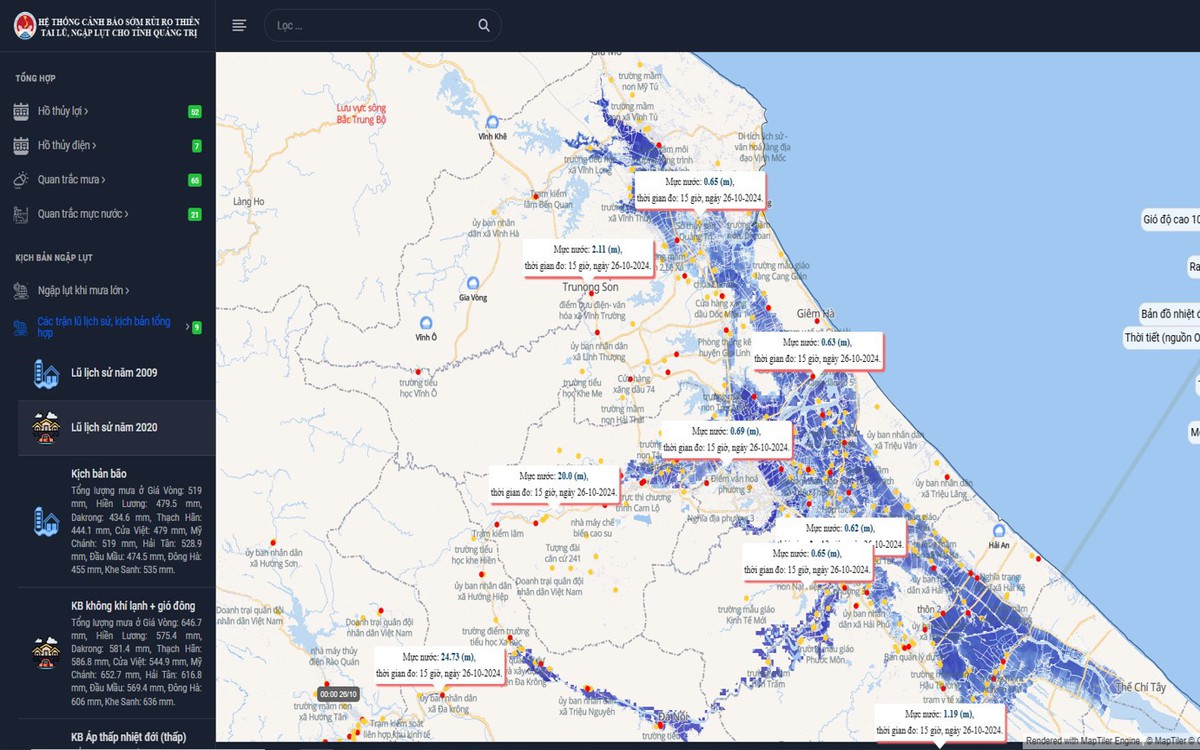
Task: Click the 00:00 26/10 time marker
Action: (338, 694)
